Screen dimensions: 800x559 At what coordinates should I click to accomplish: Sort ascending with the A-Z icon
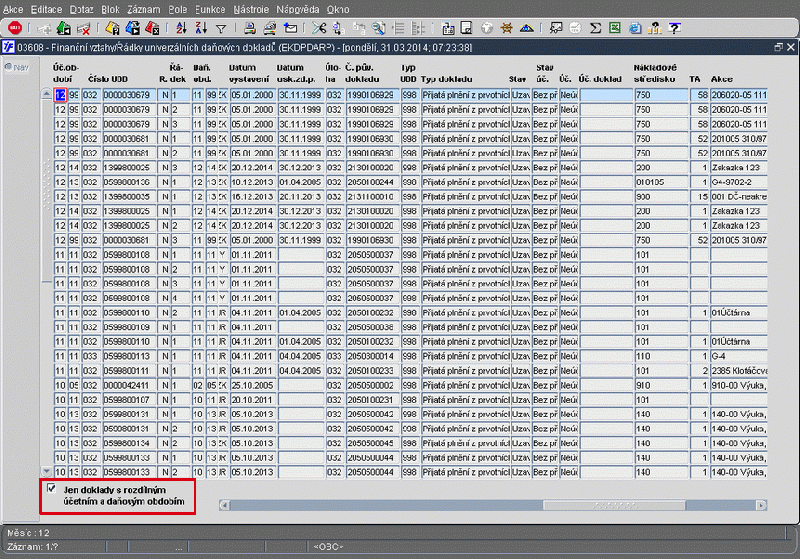181,28
